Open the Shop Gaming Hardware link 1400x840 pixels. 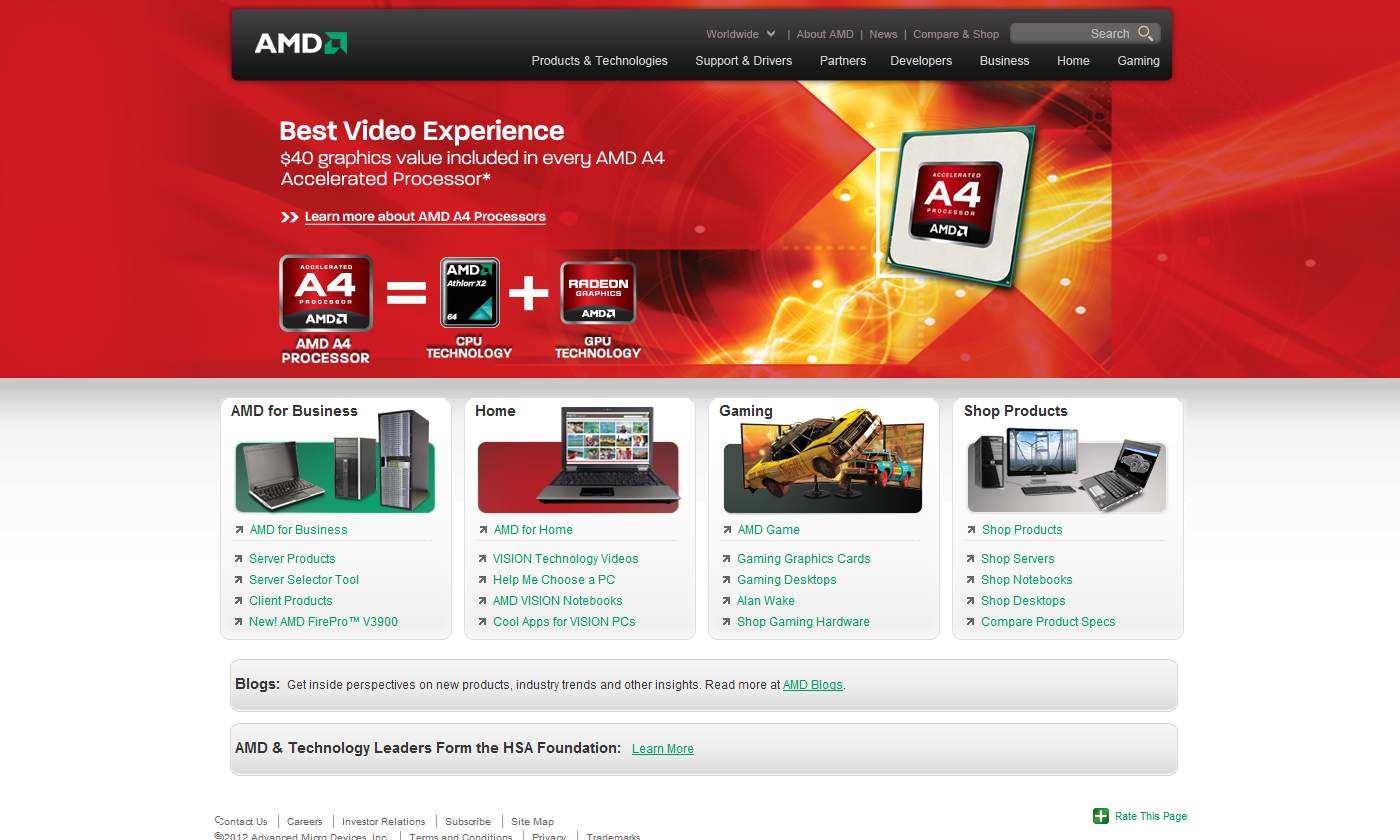[x=803, y=622]
